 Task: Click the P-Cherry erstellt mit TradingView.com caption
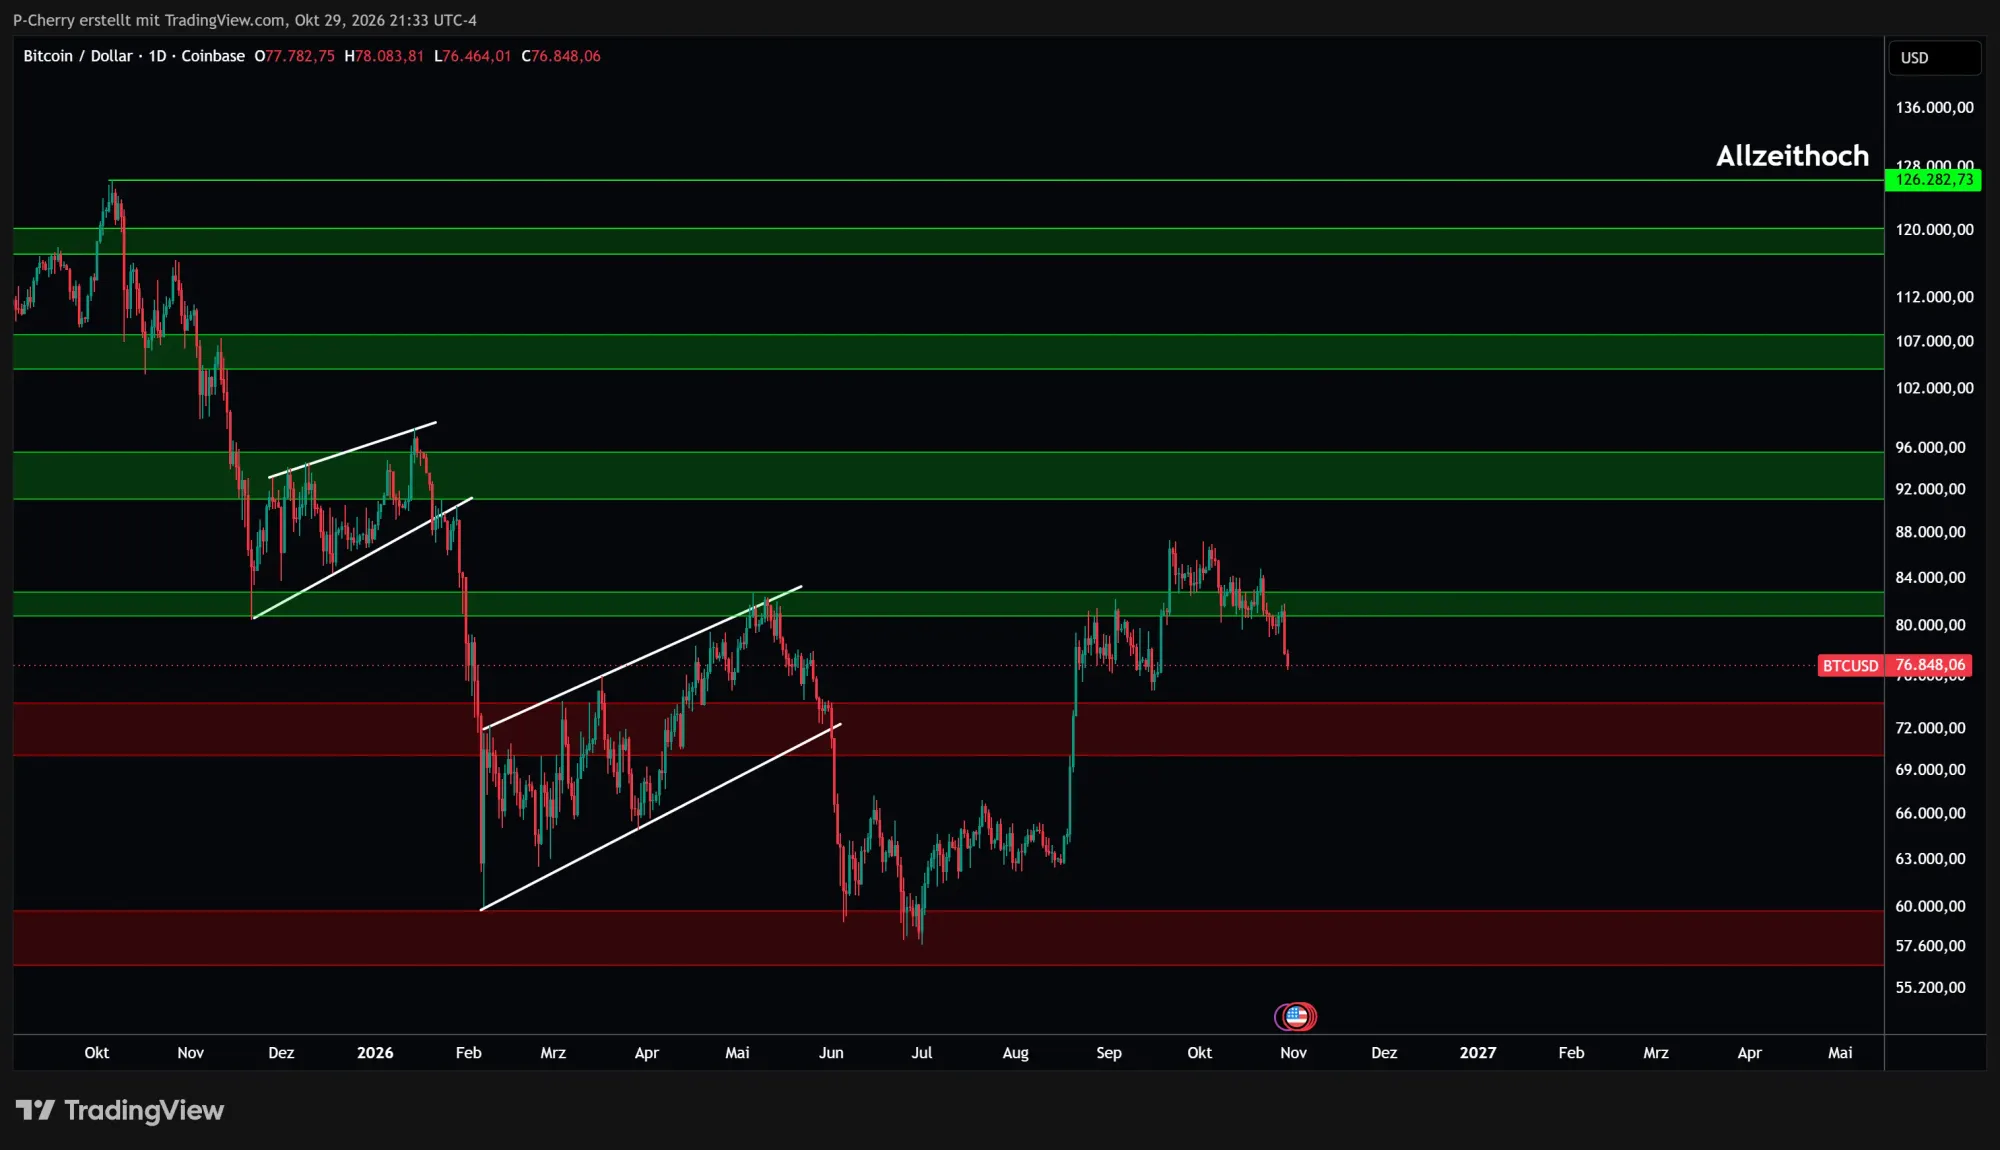(x=245, y=20)
